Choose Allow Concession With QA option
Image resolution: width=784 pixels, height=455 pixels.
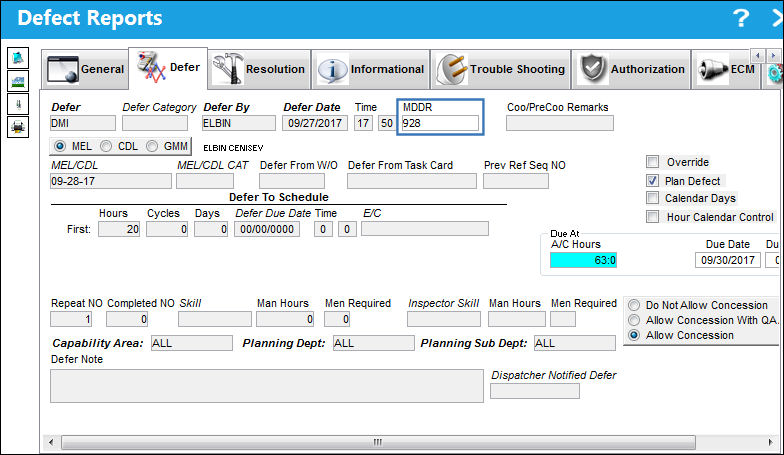[x=634, y=320]
